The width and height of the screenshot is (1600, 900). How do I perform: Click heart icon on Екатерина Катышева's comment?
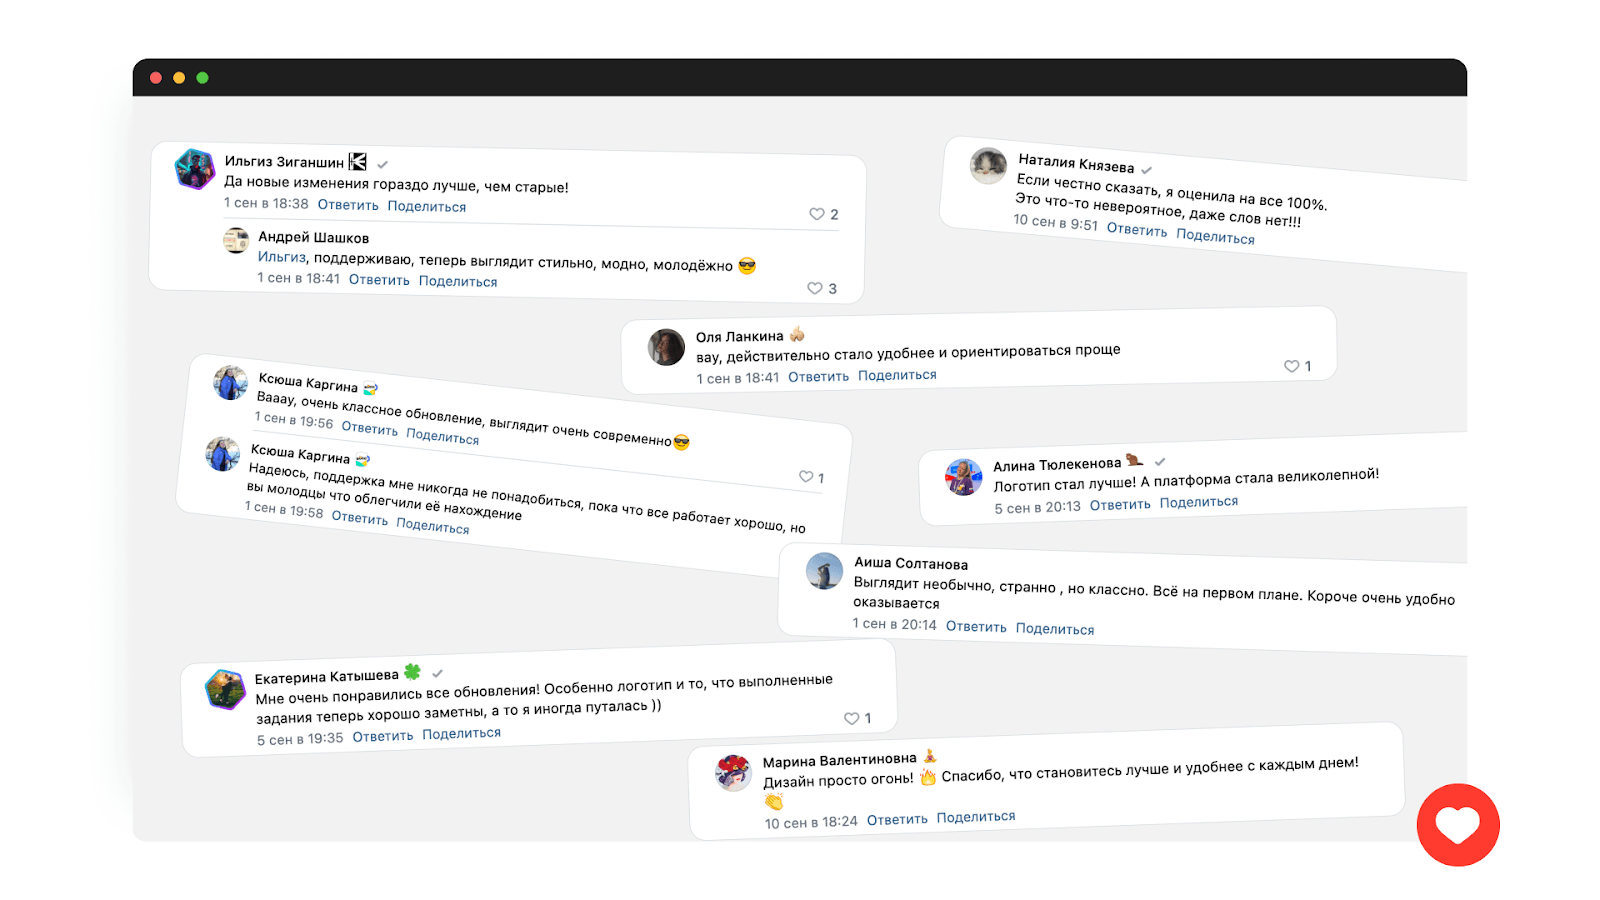(x=852, y=718)
